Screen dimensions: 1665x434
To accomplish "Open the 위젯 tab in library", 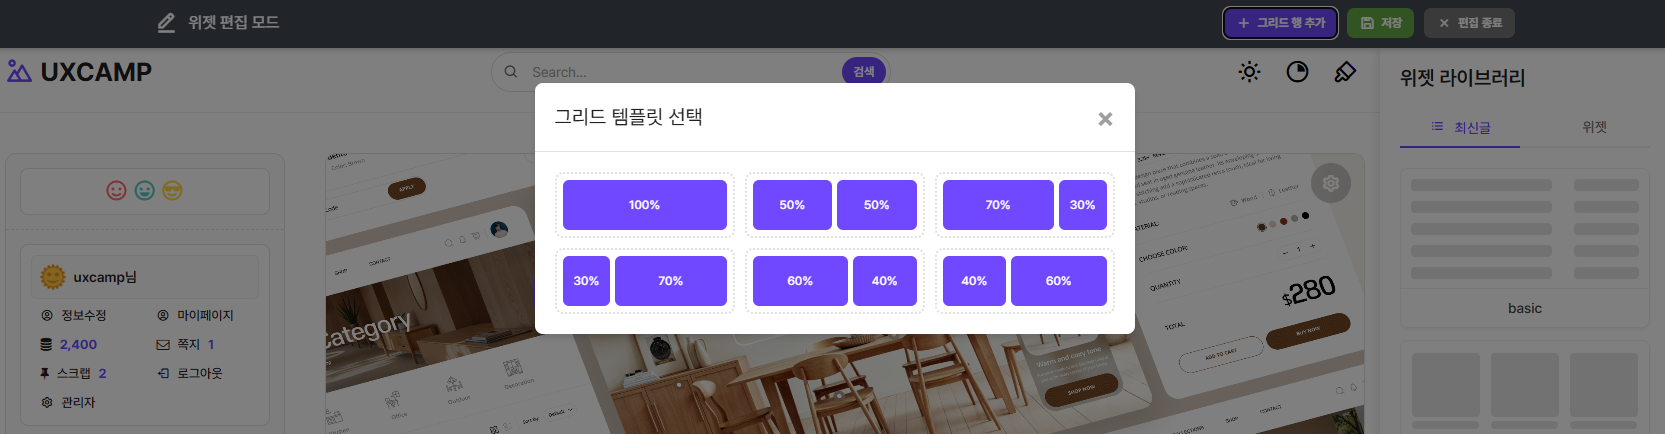I will point(1594,127).
